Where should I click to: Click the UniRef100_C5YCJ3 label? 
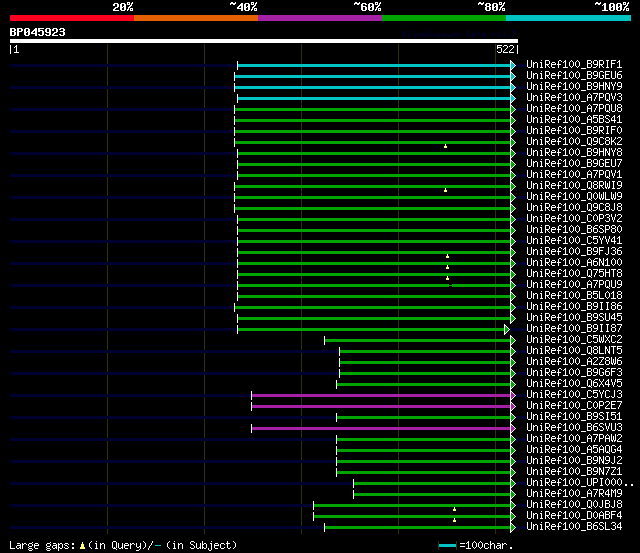574,395
